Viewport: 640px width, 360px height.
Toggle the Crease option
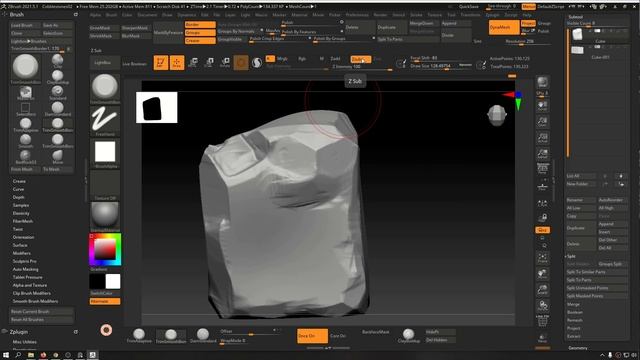coord(200,41)
